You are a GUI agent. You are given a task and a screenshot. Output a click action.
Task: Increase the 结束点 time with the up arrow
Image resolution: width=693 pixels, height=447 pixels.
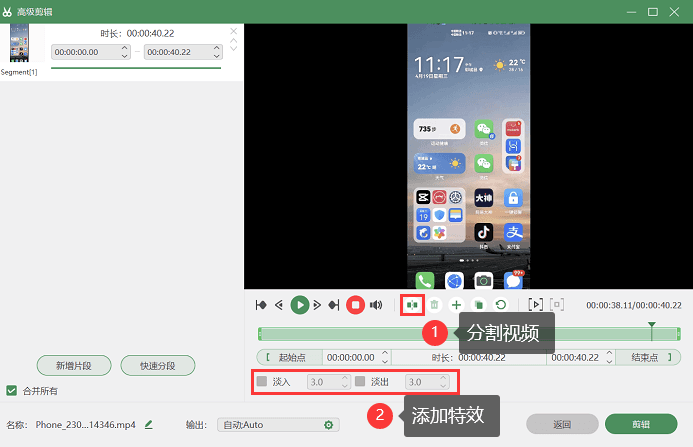click(609, 353)
